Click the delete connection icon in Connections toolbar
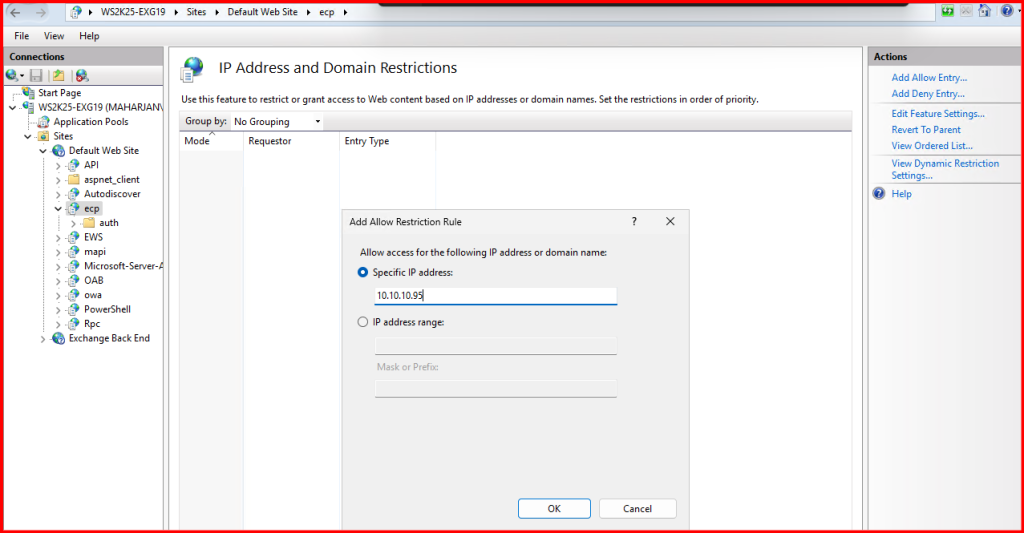 82,75
